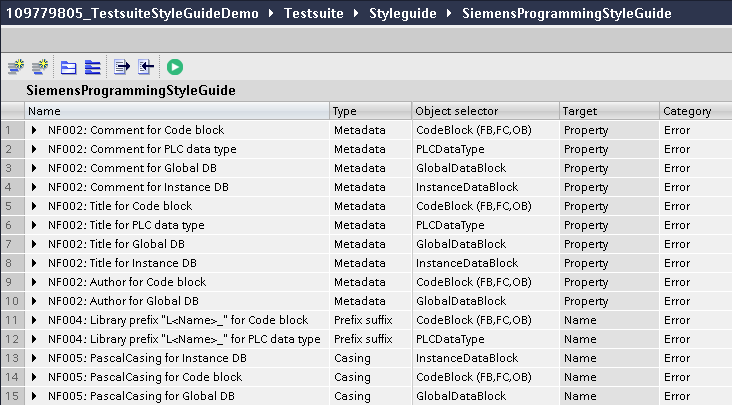Click PLCDataType object selector in row 2
This screenshot has height=405, width=732.
pyautogui.click(x=486, y=149)
